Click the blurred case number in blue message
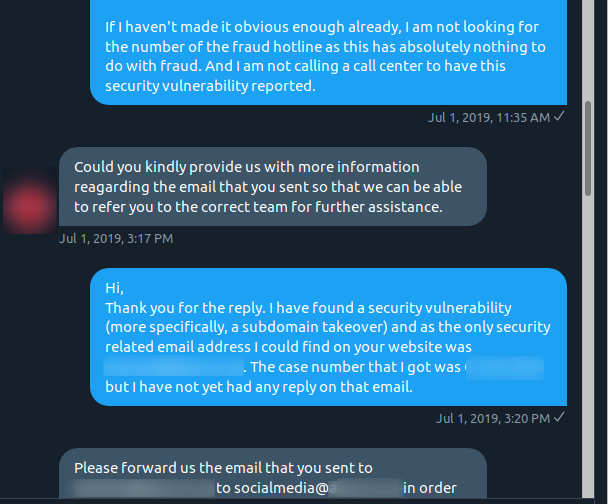608x504 pixels. 504,367
